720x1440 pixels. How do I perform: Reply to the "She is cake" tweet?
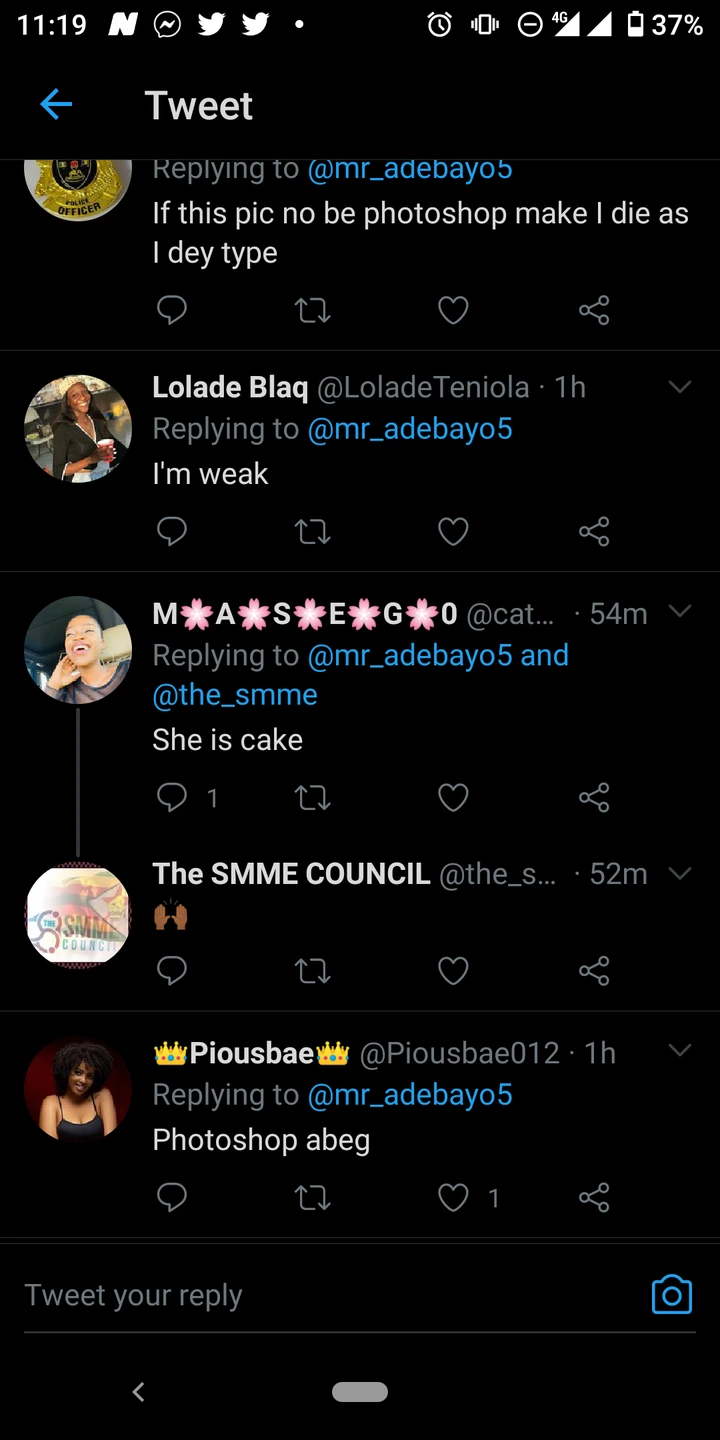pyautogui.click(x=172, y=797)
